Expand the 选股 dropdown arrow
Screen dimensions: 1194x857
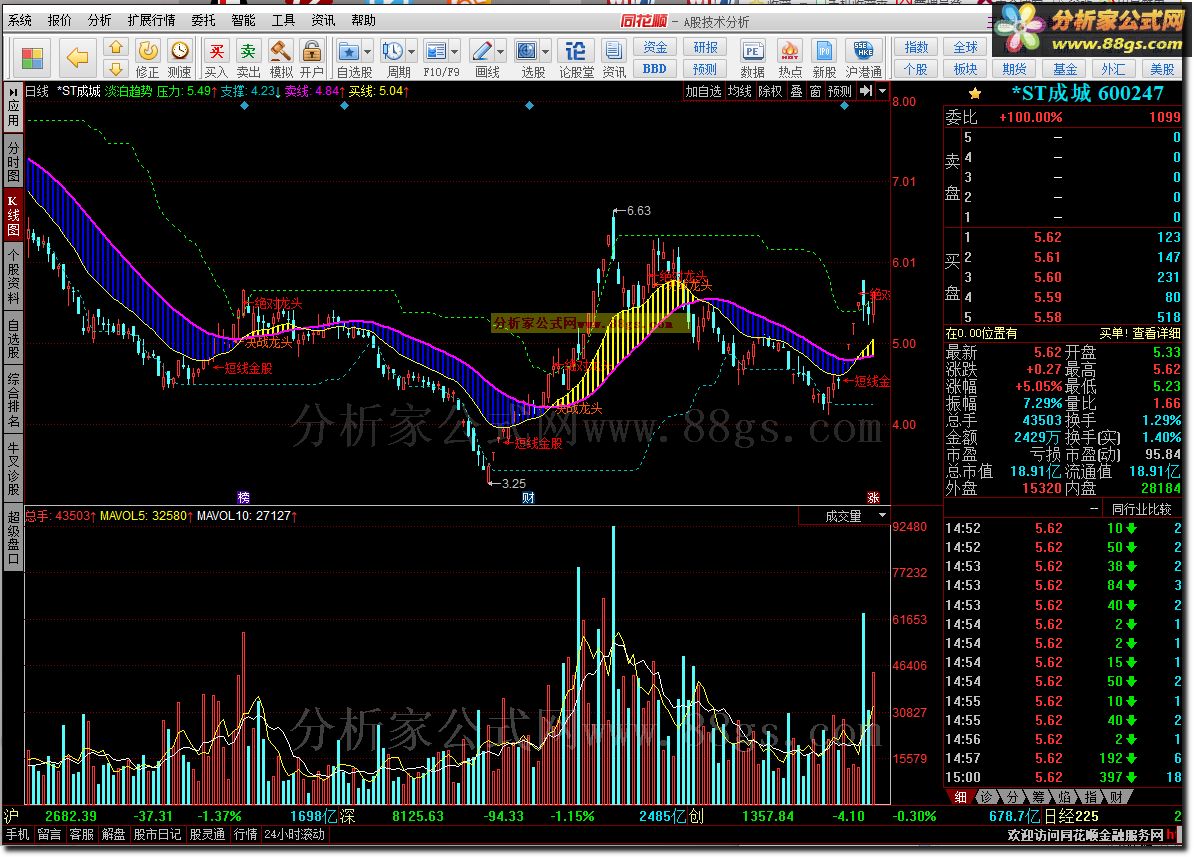pyautogui.click(x=546, y=52)
